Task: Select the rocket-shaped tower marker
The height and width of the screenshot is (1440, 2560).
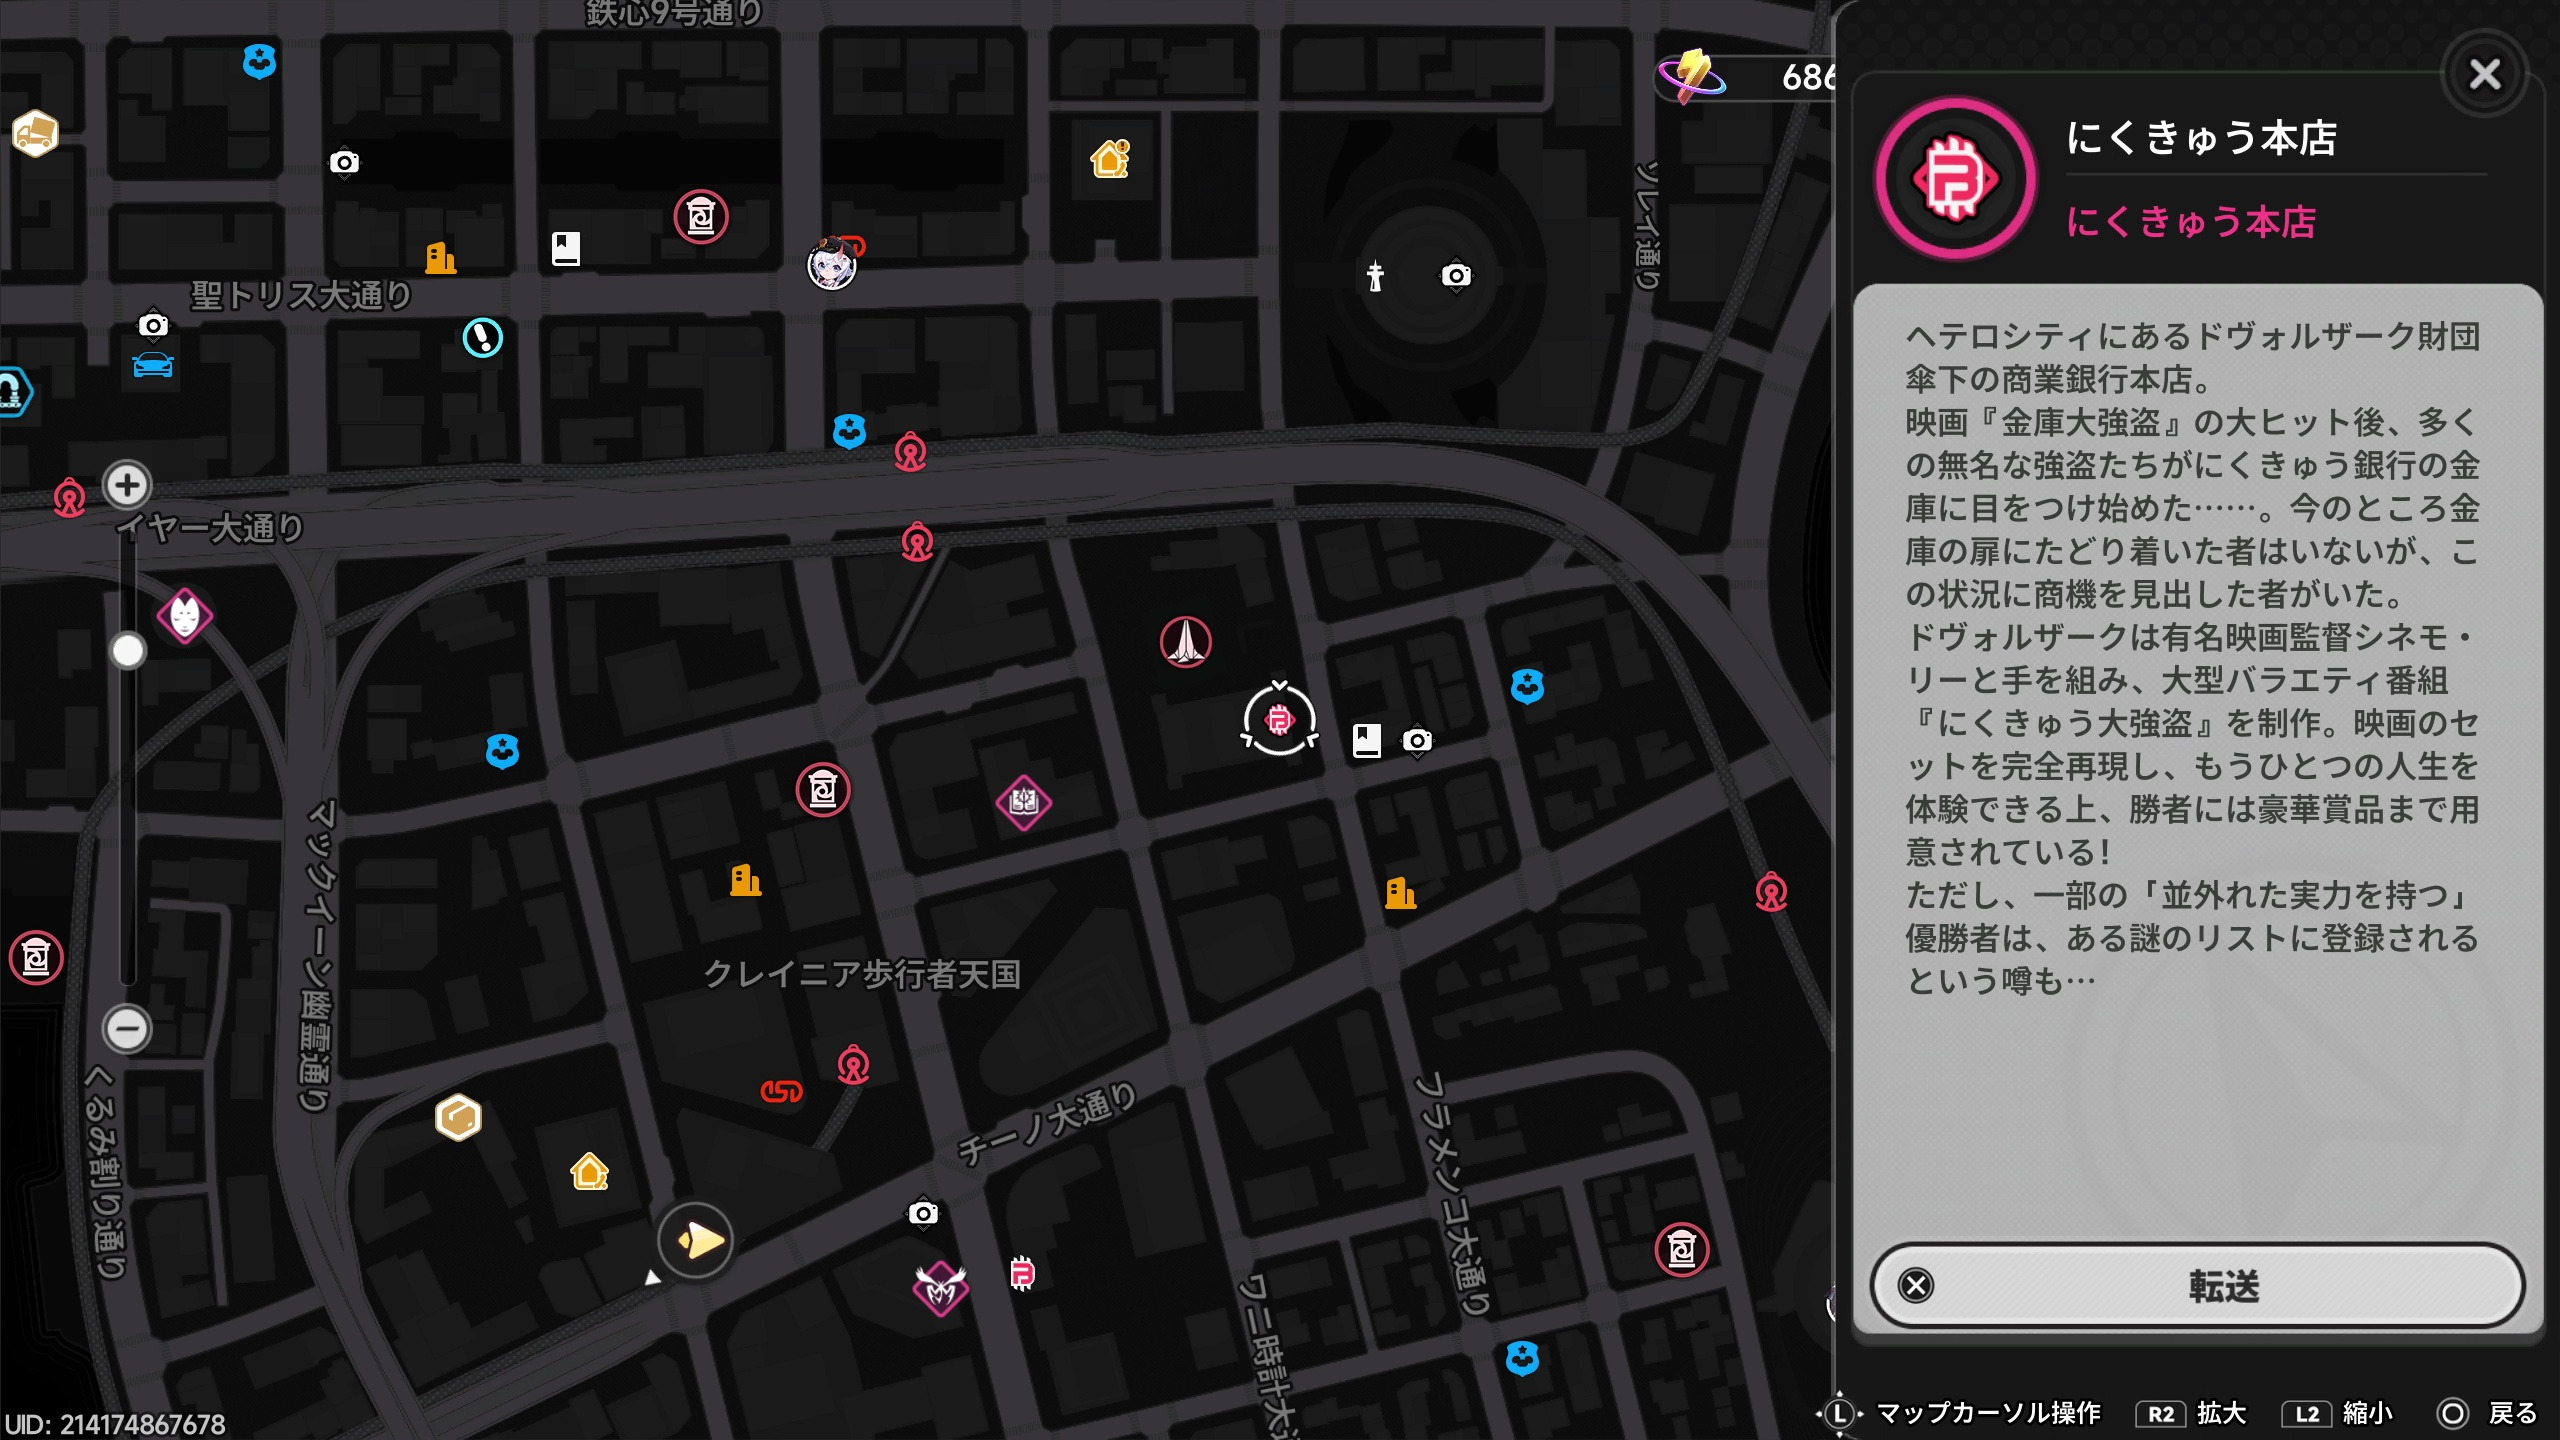Action: pos(1186,642)
